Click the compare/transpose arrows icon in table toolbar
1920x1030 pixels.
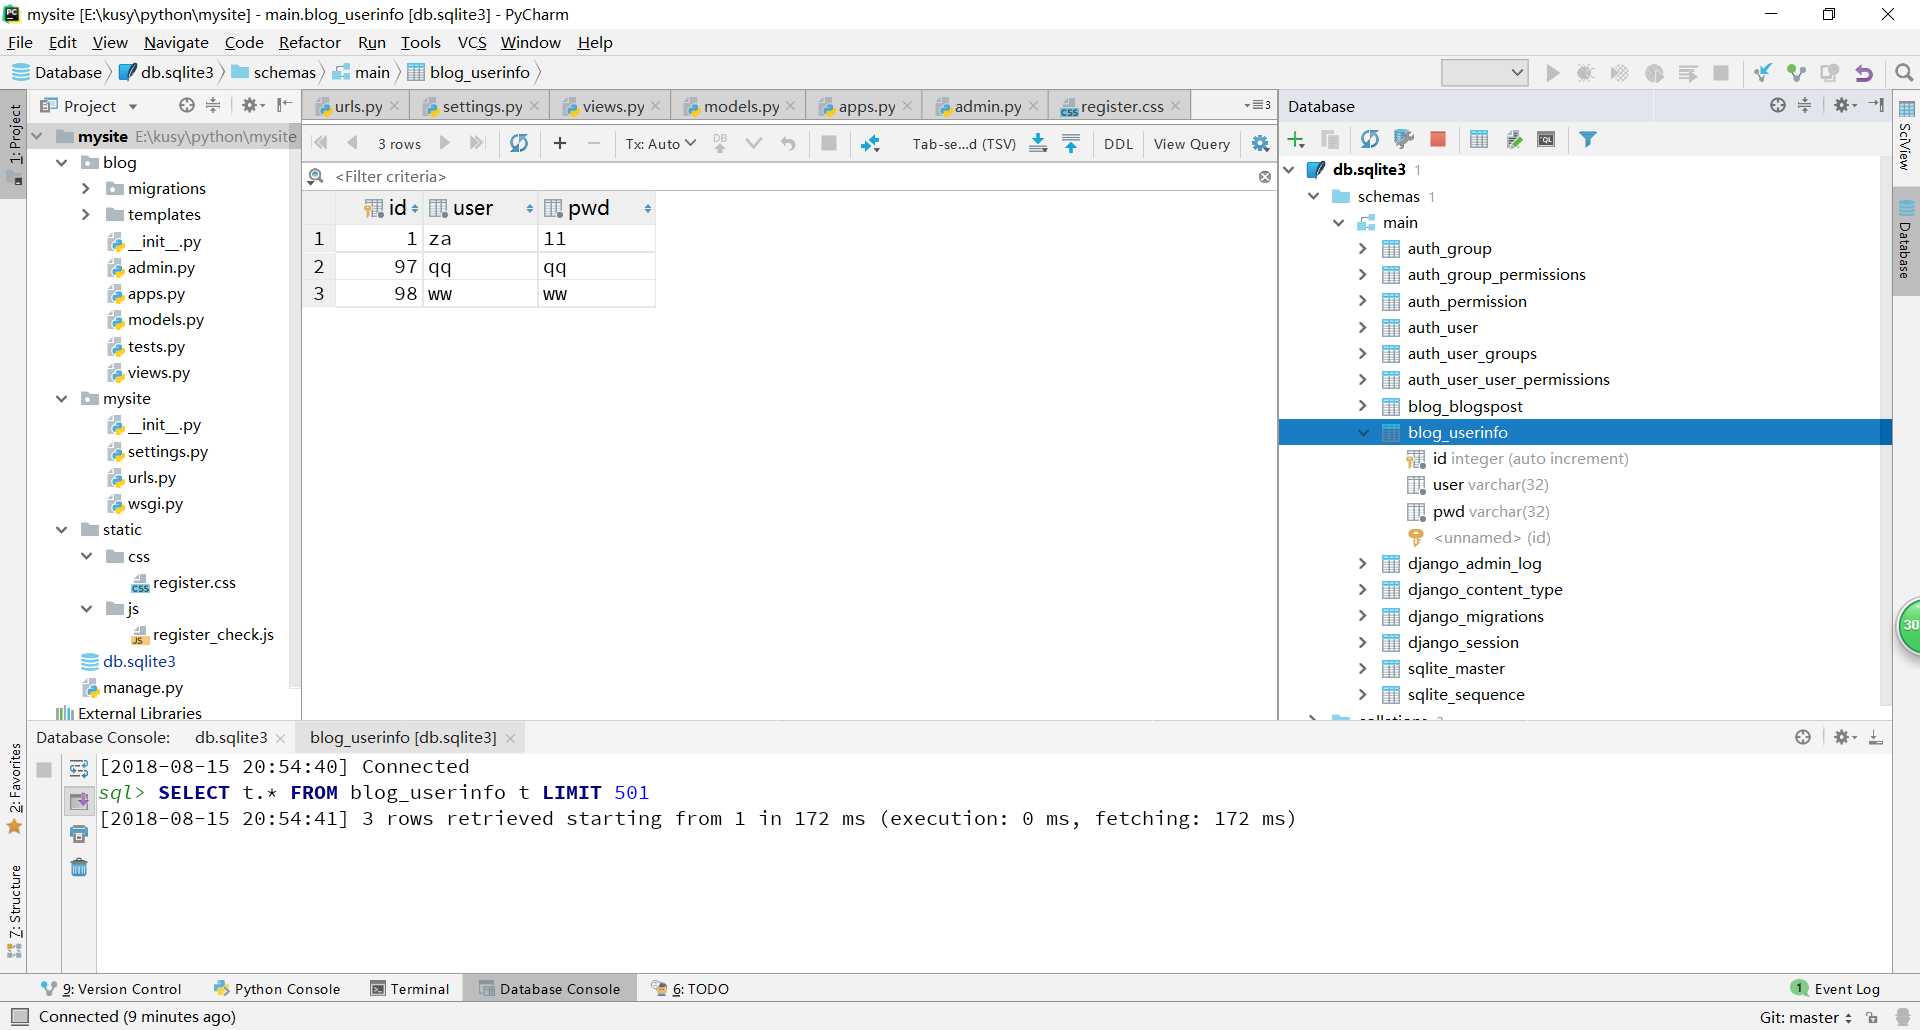[870, 143]
